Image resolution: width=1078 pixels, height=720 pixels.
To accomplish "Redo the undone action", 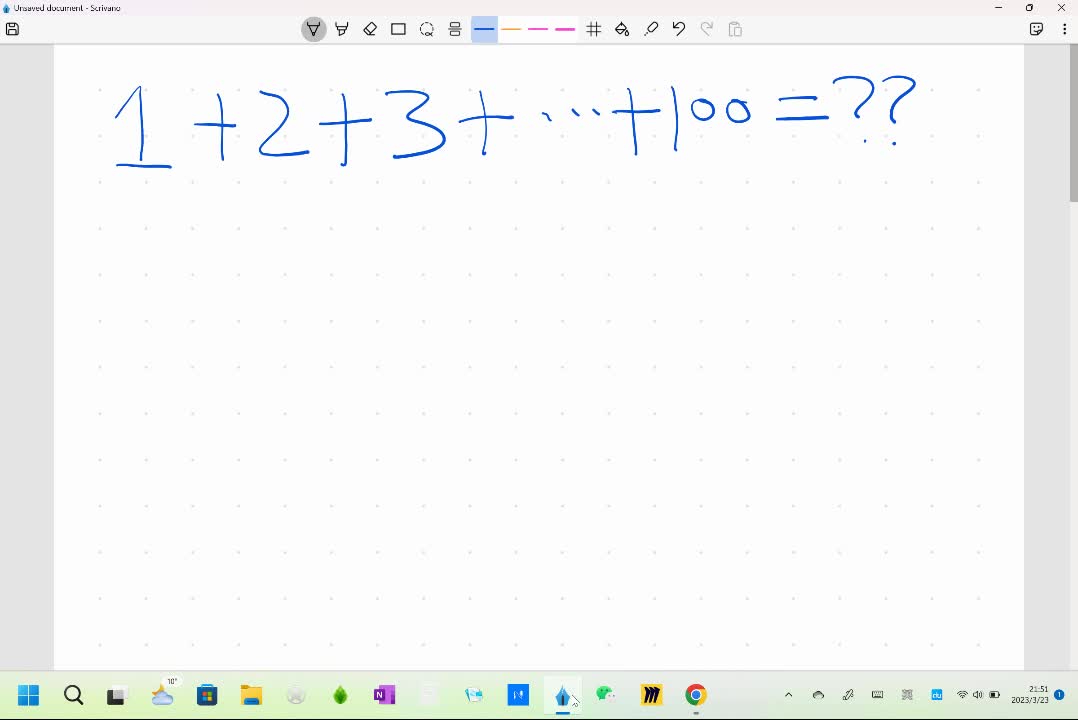I will [x=707, y=29].
